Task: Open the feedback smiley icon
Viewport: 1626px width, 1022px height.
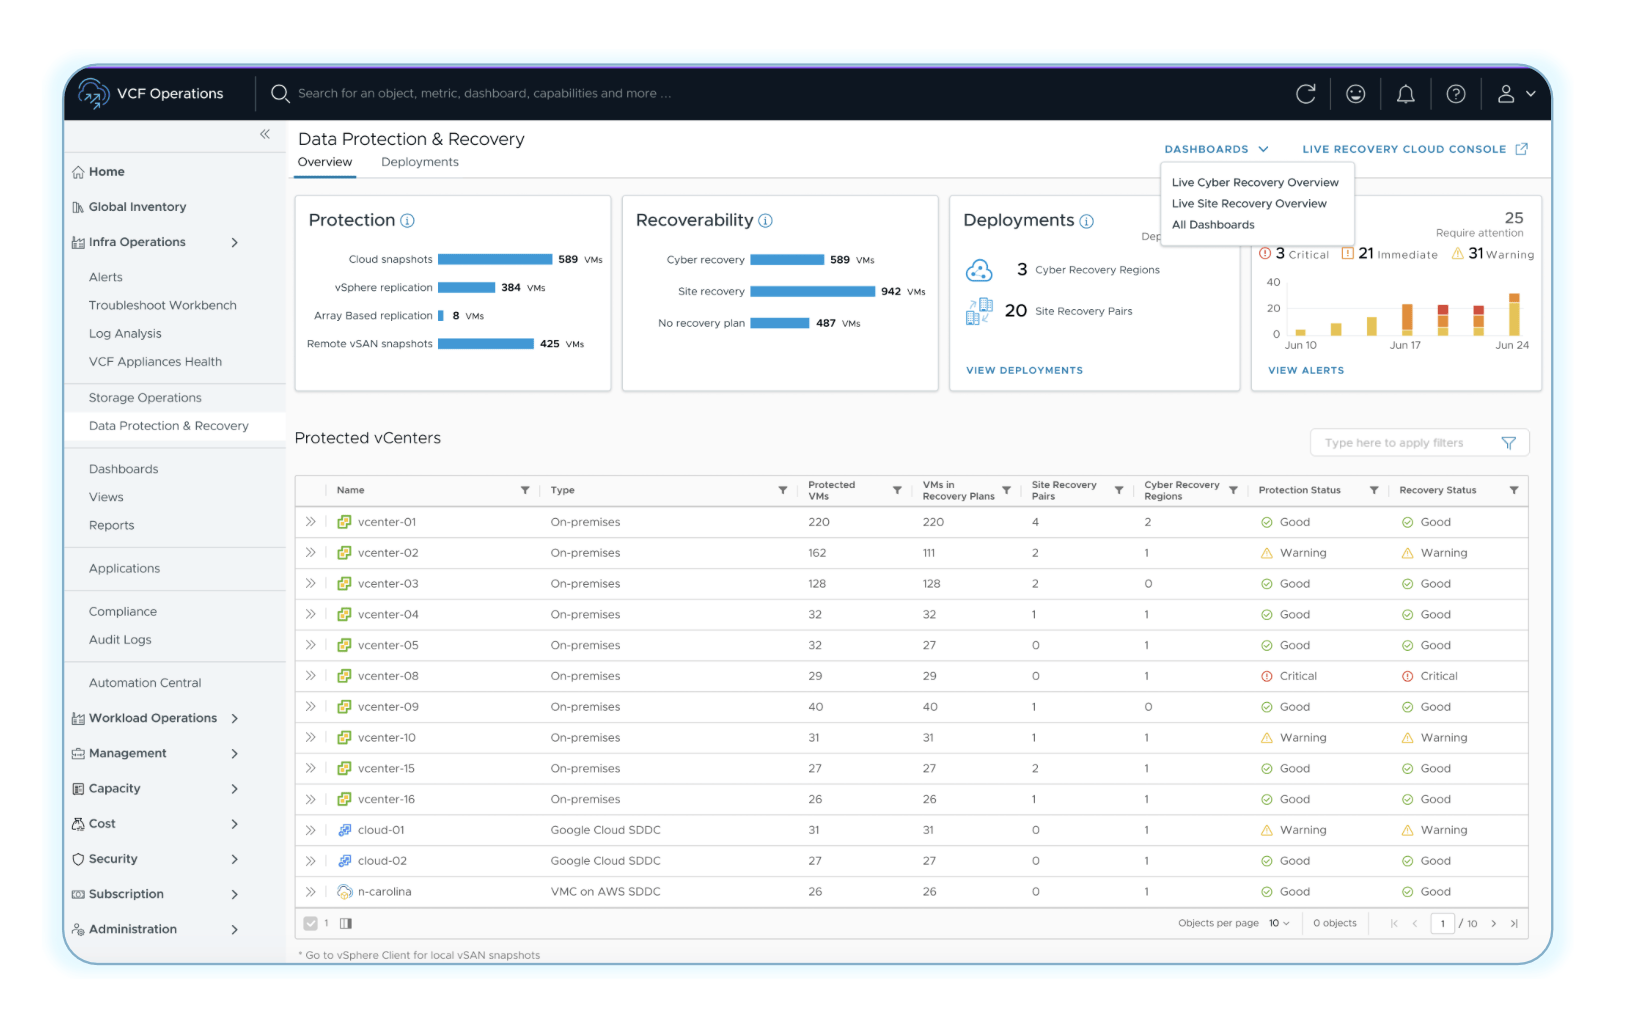Action: (1355, 94)
